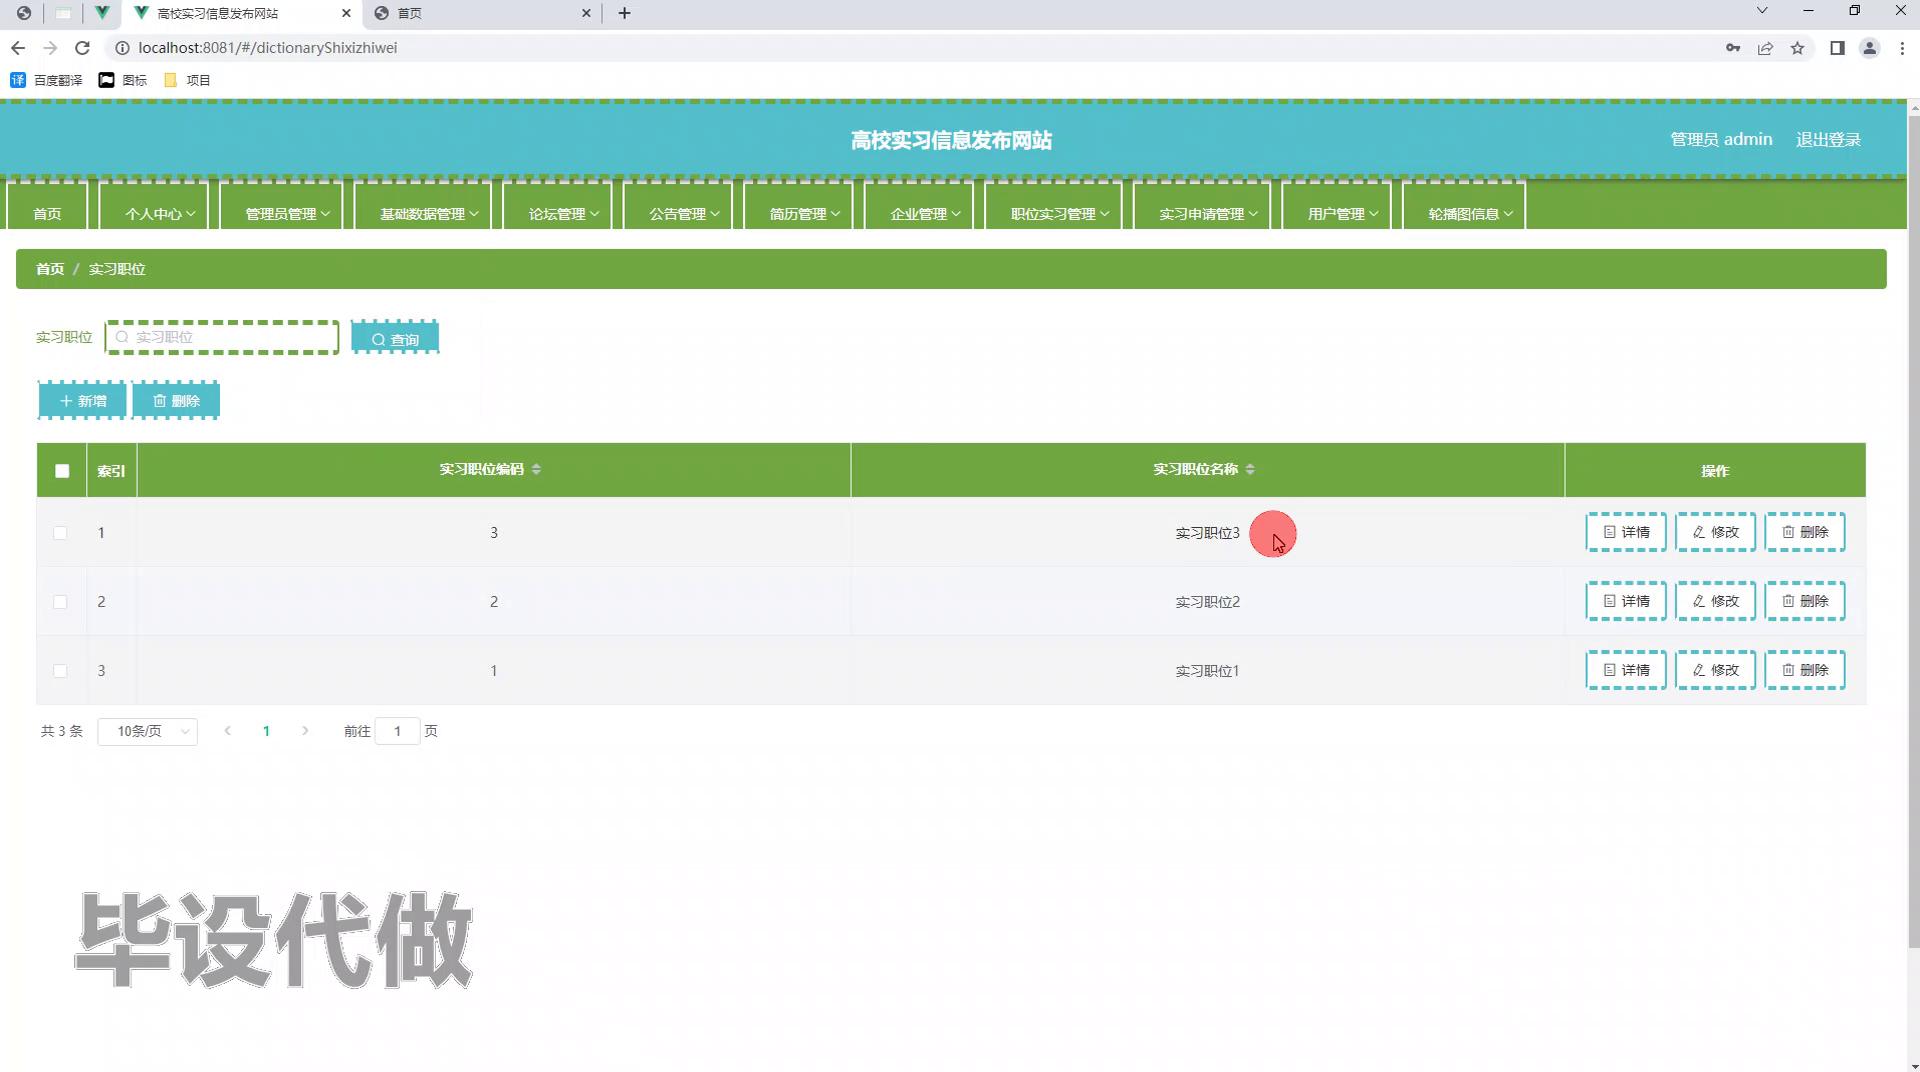Sort by 实习职位编码 column arrows
Viewport: 1920px width, 1072px height.
536,469
